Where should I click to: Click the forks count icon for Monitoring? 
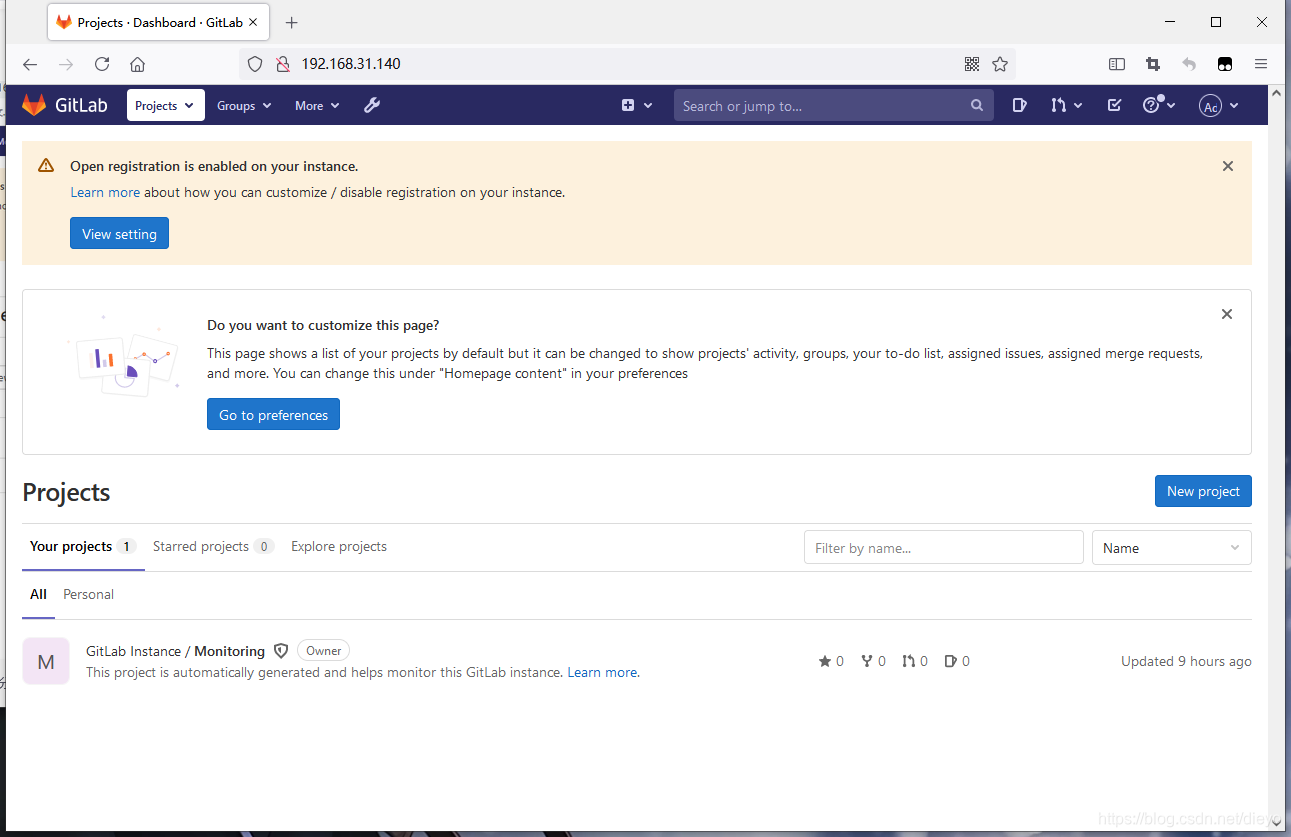coord(873,661)
